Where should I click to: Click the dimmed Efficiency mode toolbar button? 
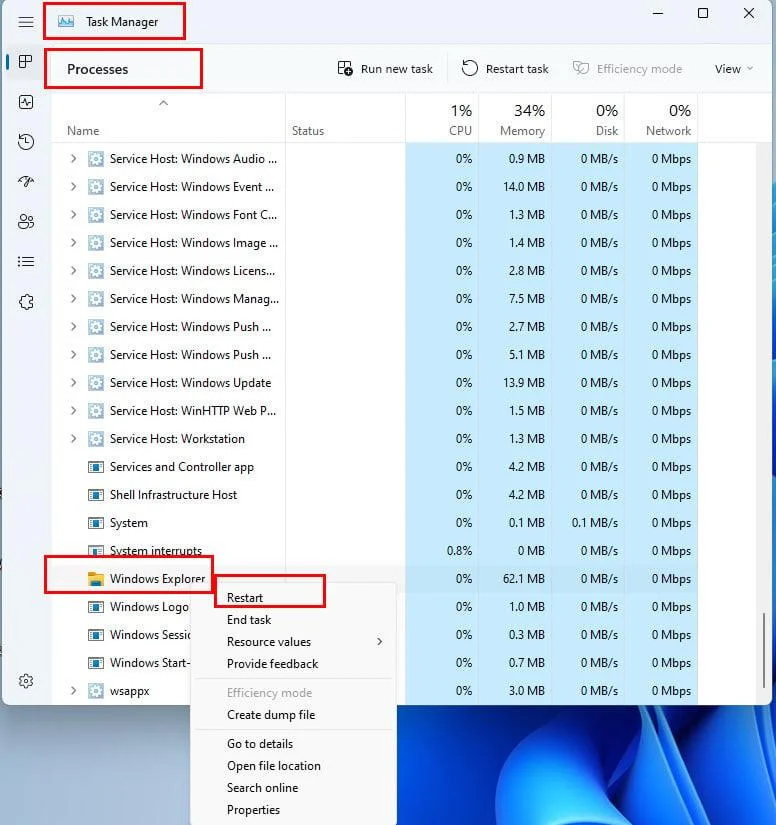click(628, 69)
